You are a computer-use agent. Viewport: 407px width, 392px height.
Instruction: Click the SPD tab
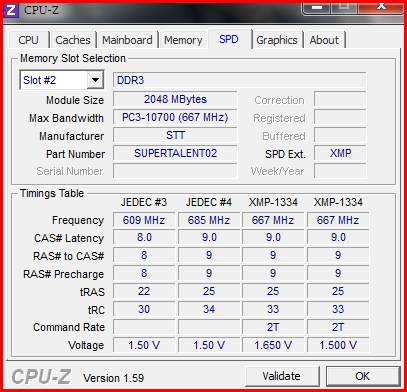(x=229, y=39)
